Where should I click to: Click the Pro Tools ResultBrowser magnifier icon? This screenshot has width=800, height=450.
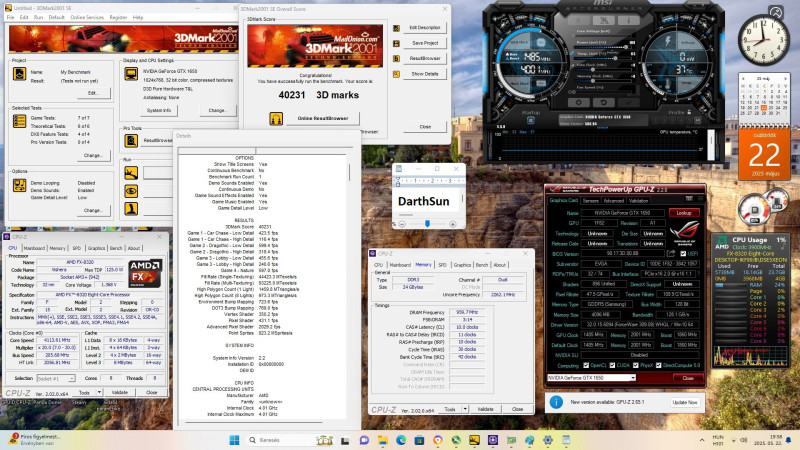[131, 140]
